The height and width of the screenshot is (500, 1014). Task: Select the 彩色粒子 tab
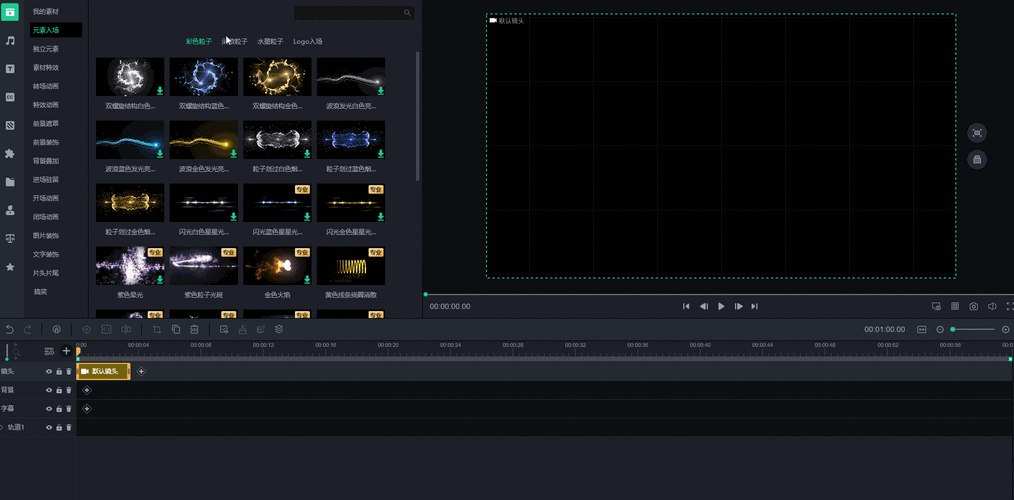[199, 41]
